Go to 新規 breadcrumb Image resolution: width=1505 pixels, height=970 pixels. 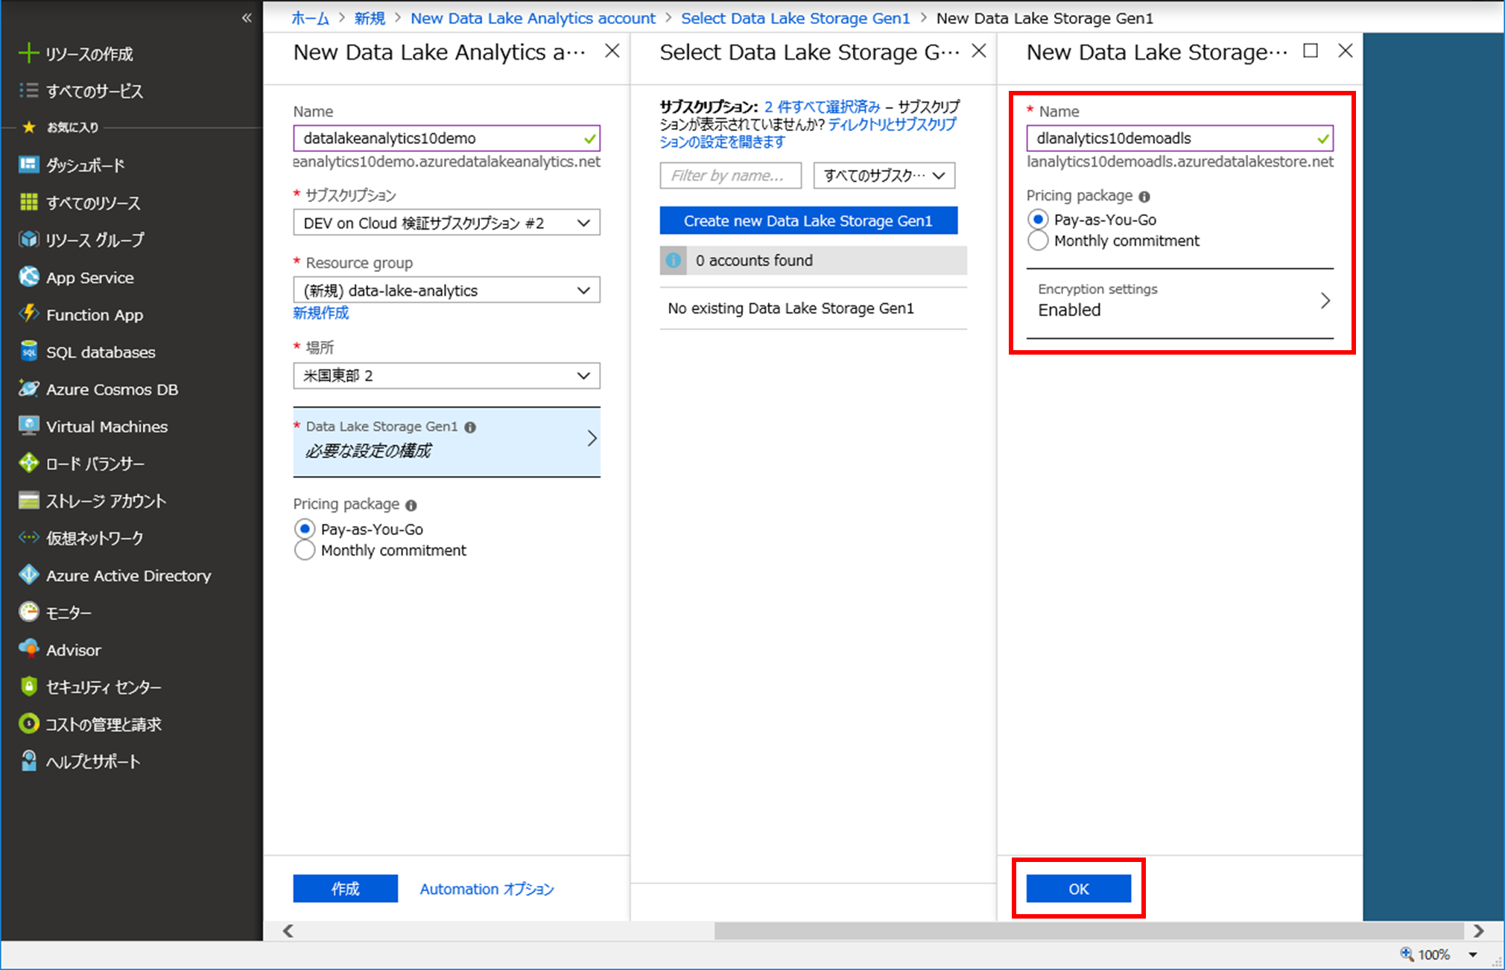369,18
